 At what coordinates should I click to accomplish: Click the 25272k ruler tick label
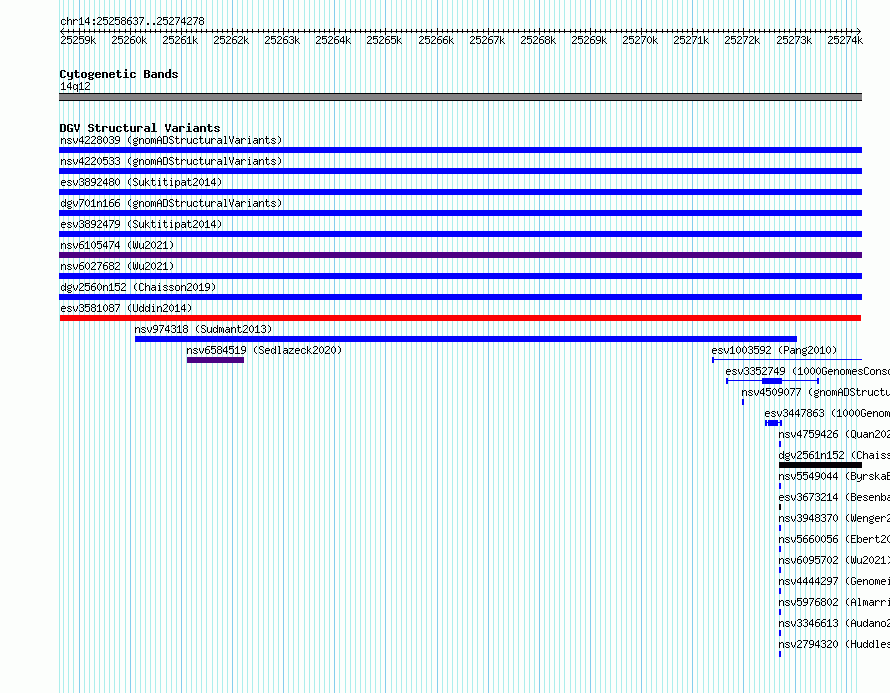tap(742, 40)
